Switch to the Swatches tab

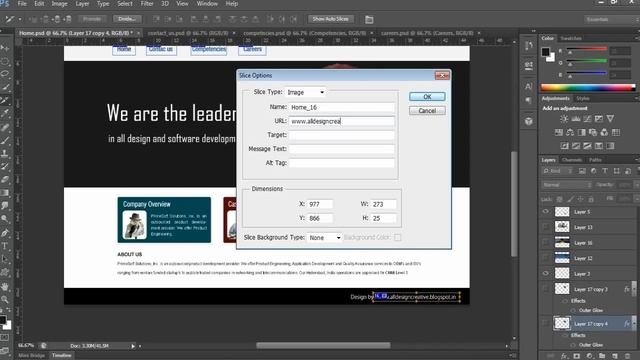571,38
